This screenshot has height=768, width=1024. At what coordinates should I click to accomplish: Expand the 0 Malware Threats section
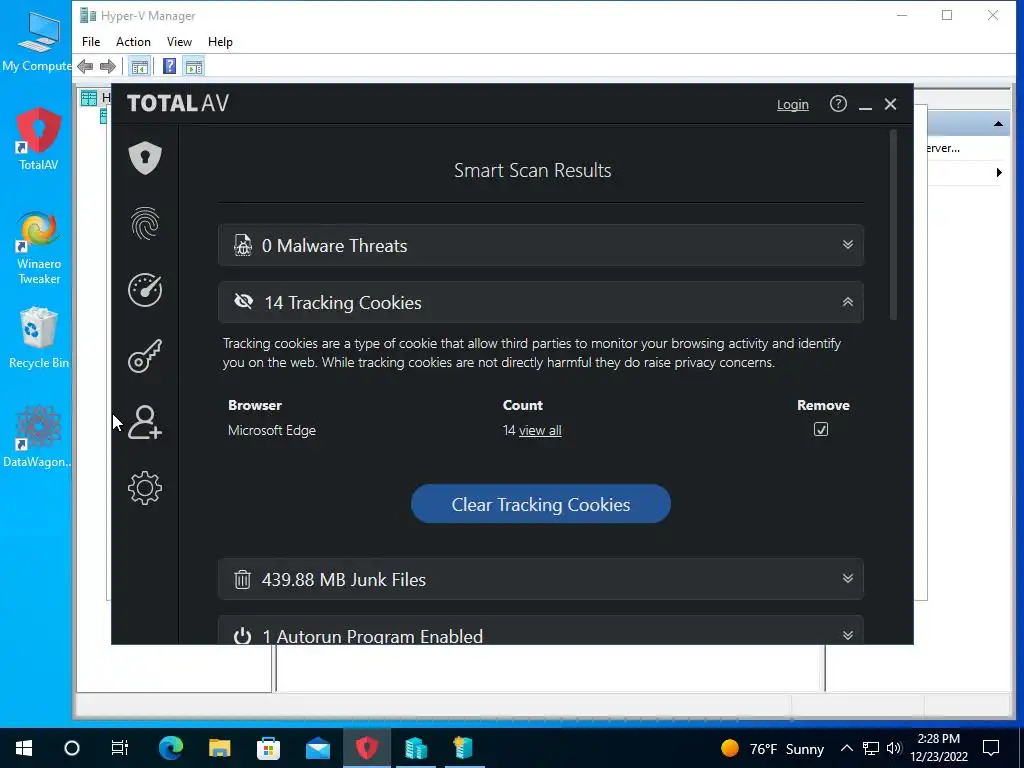coord(541,245)
